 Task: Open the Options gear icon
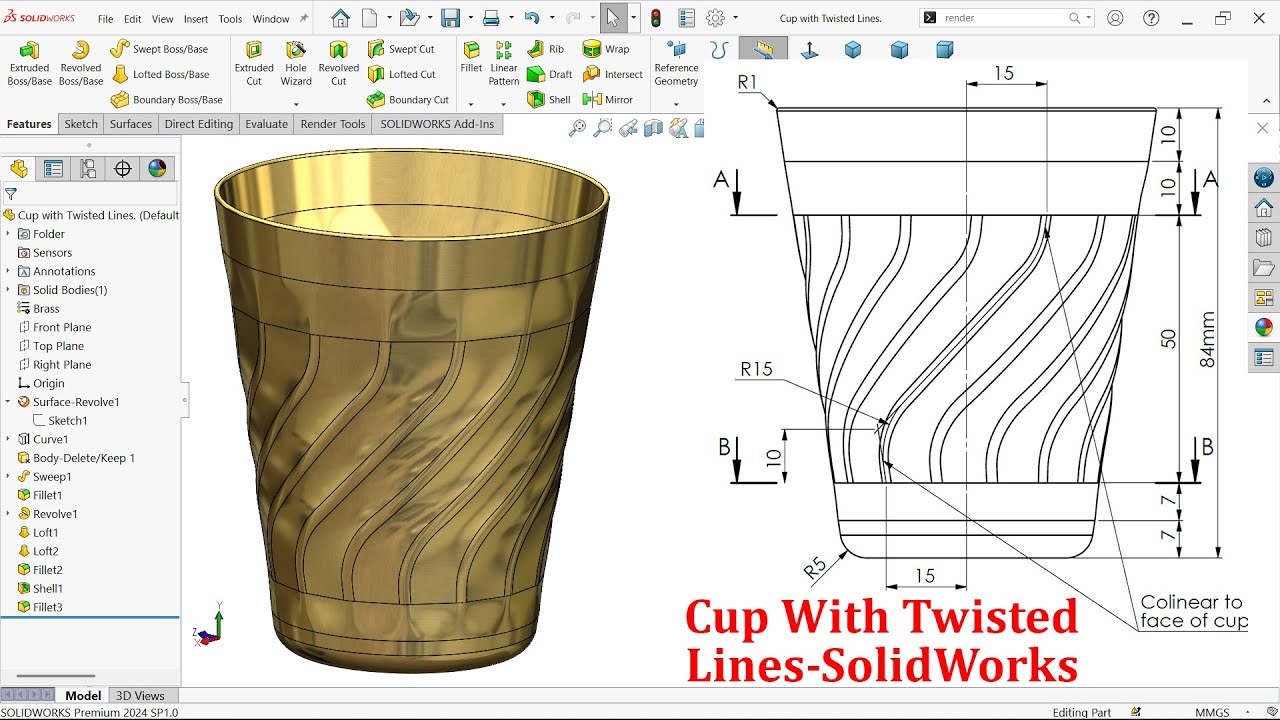point(715,18)
